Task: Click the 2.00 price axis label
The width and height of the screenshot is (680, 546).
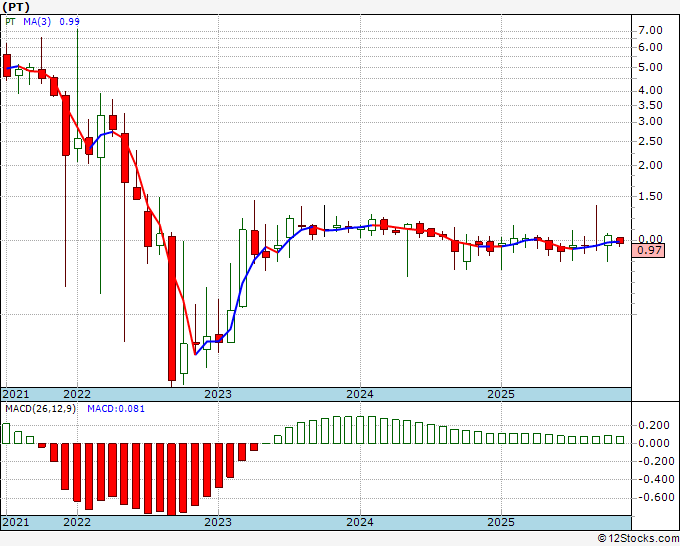Action: [650, 165]
